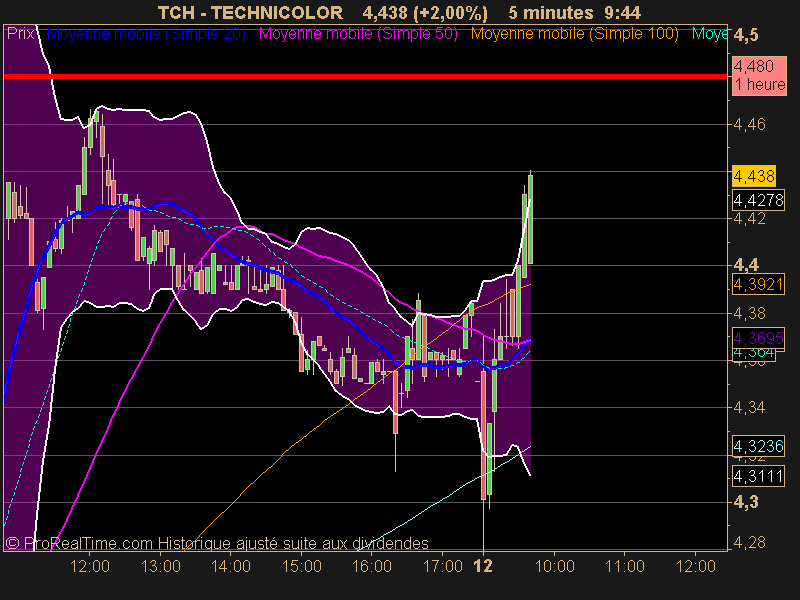Select the 'Moyenne mobile (Simple 100)' legend

[574, 34]
